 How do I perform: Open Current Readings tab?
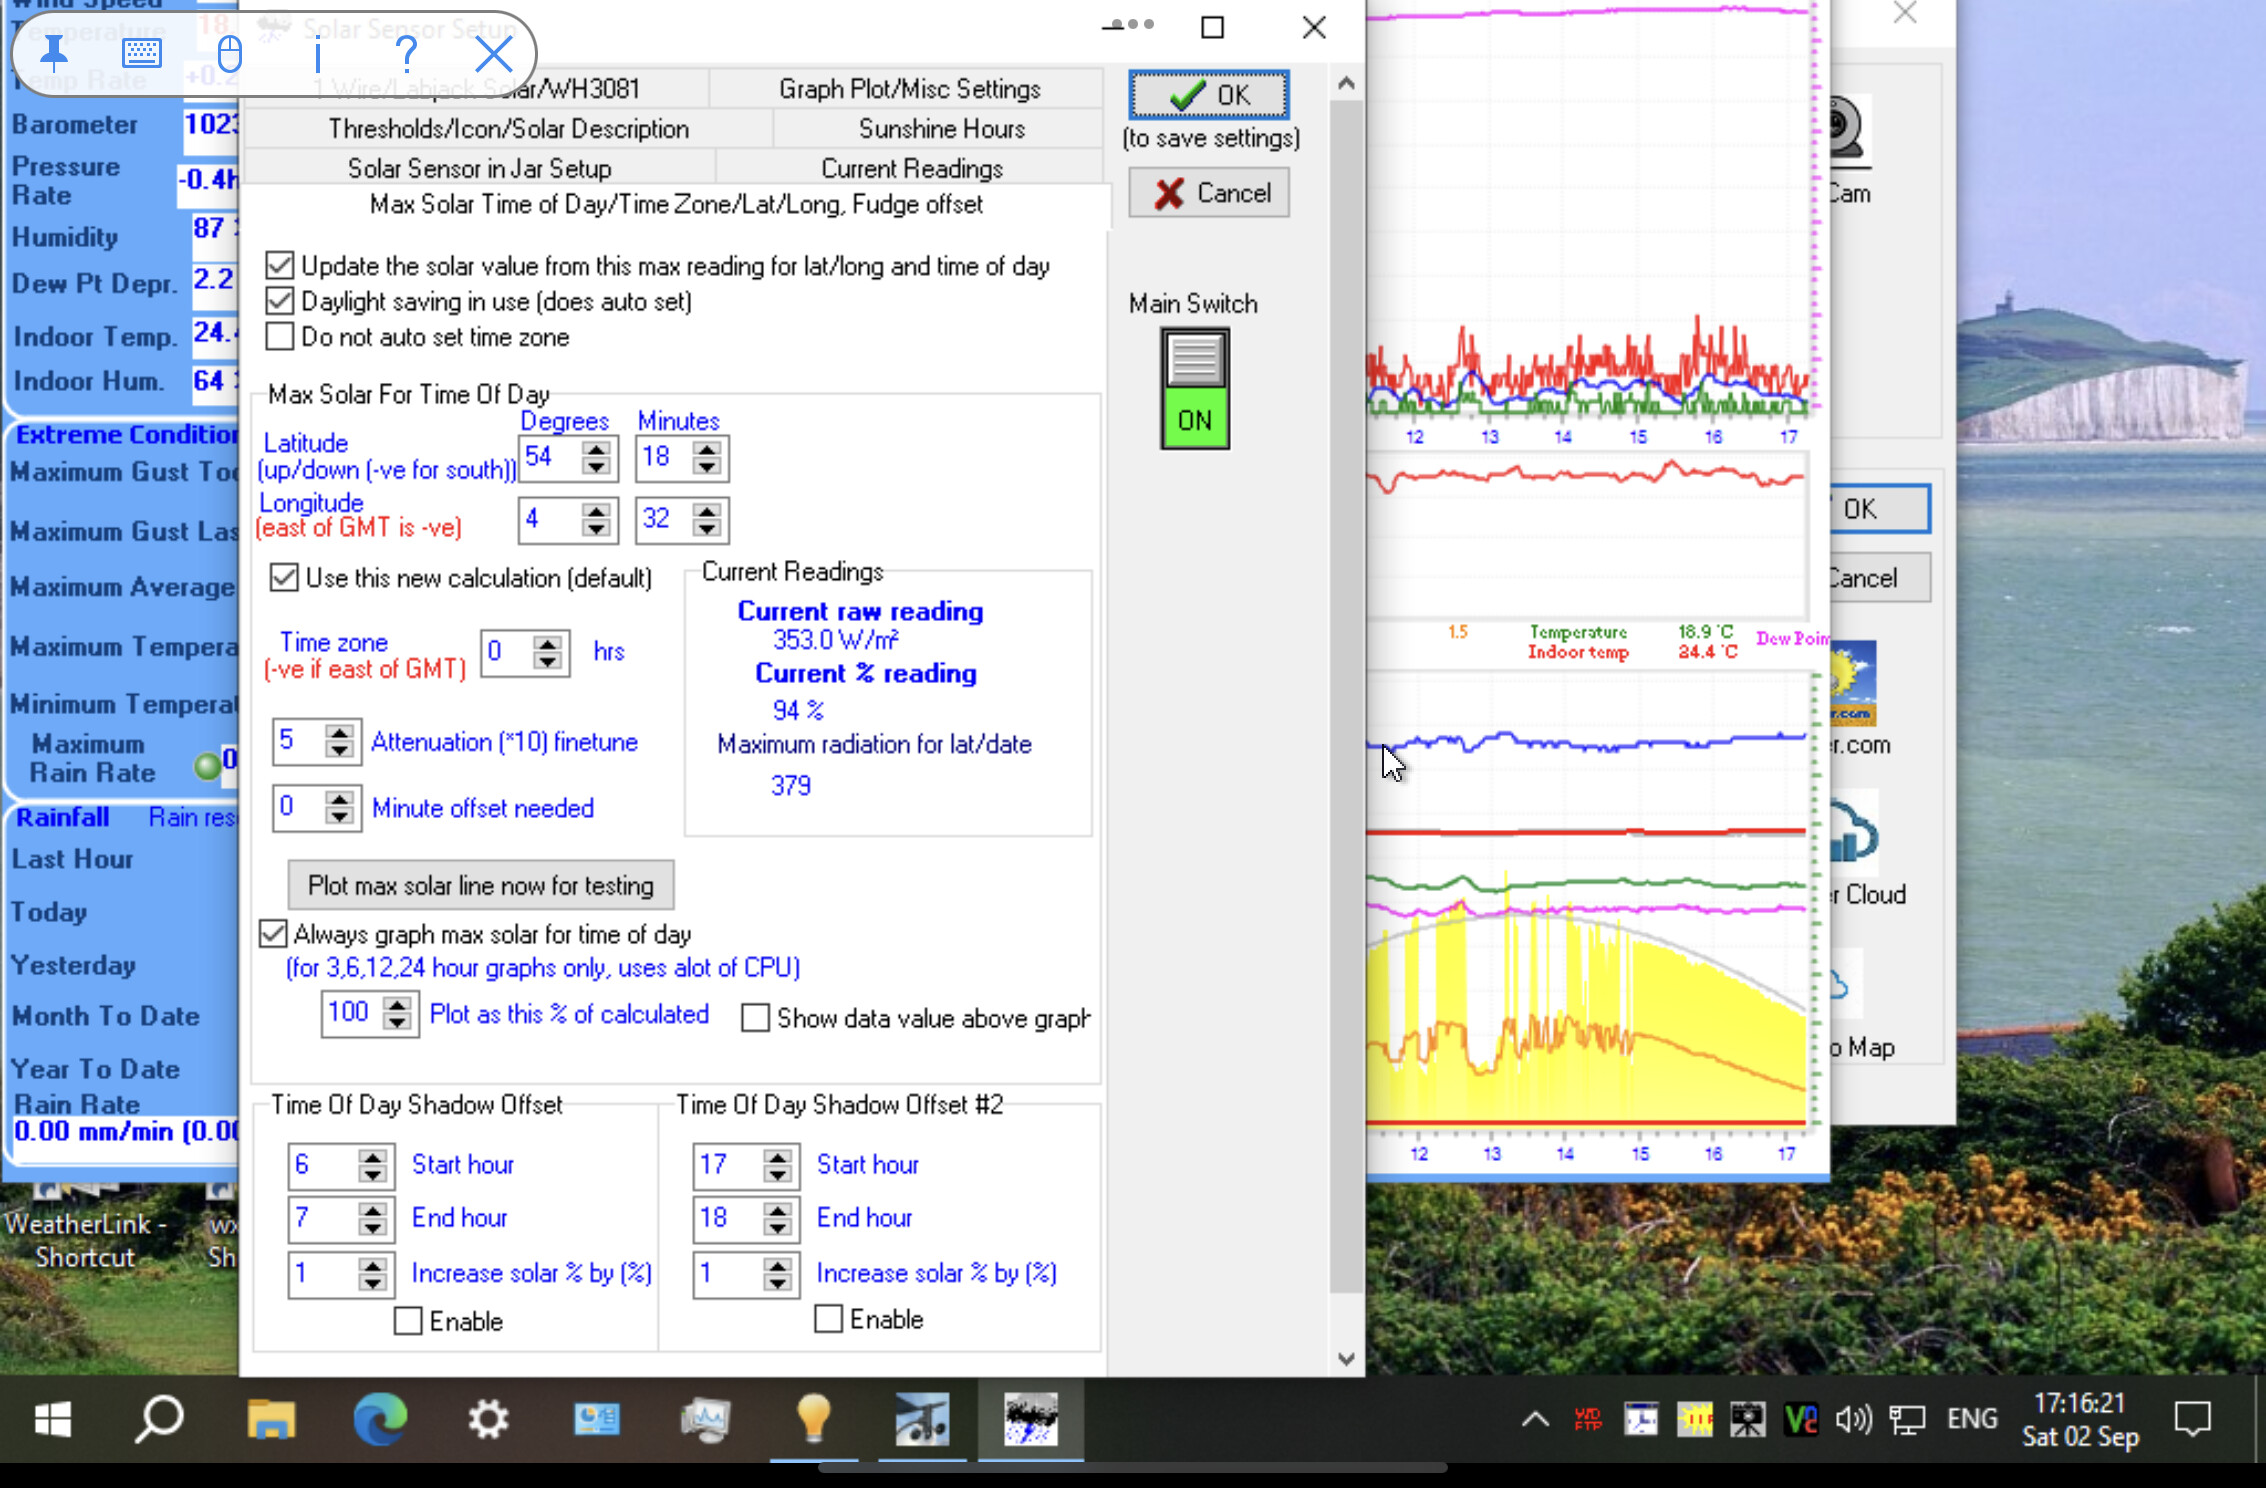point(911,168)
